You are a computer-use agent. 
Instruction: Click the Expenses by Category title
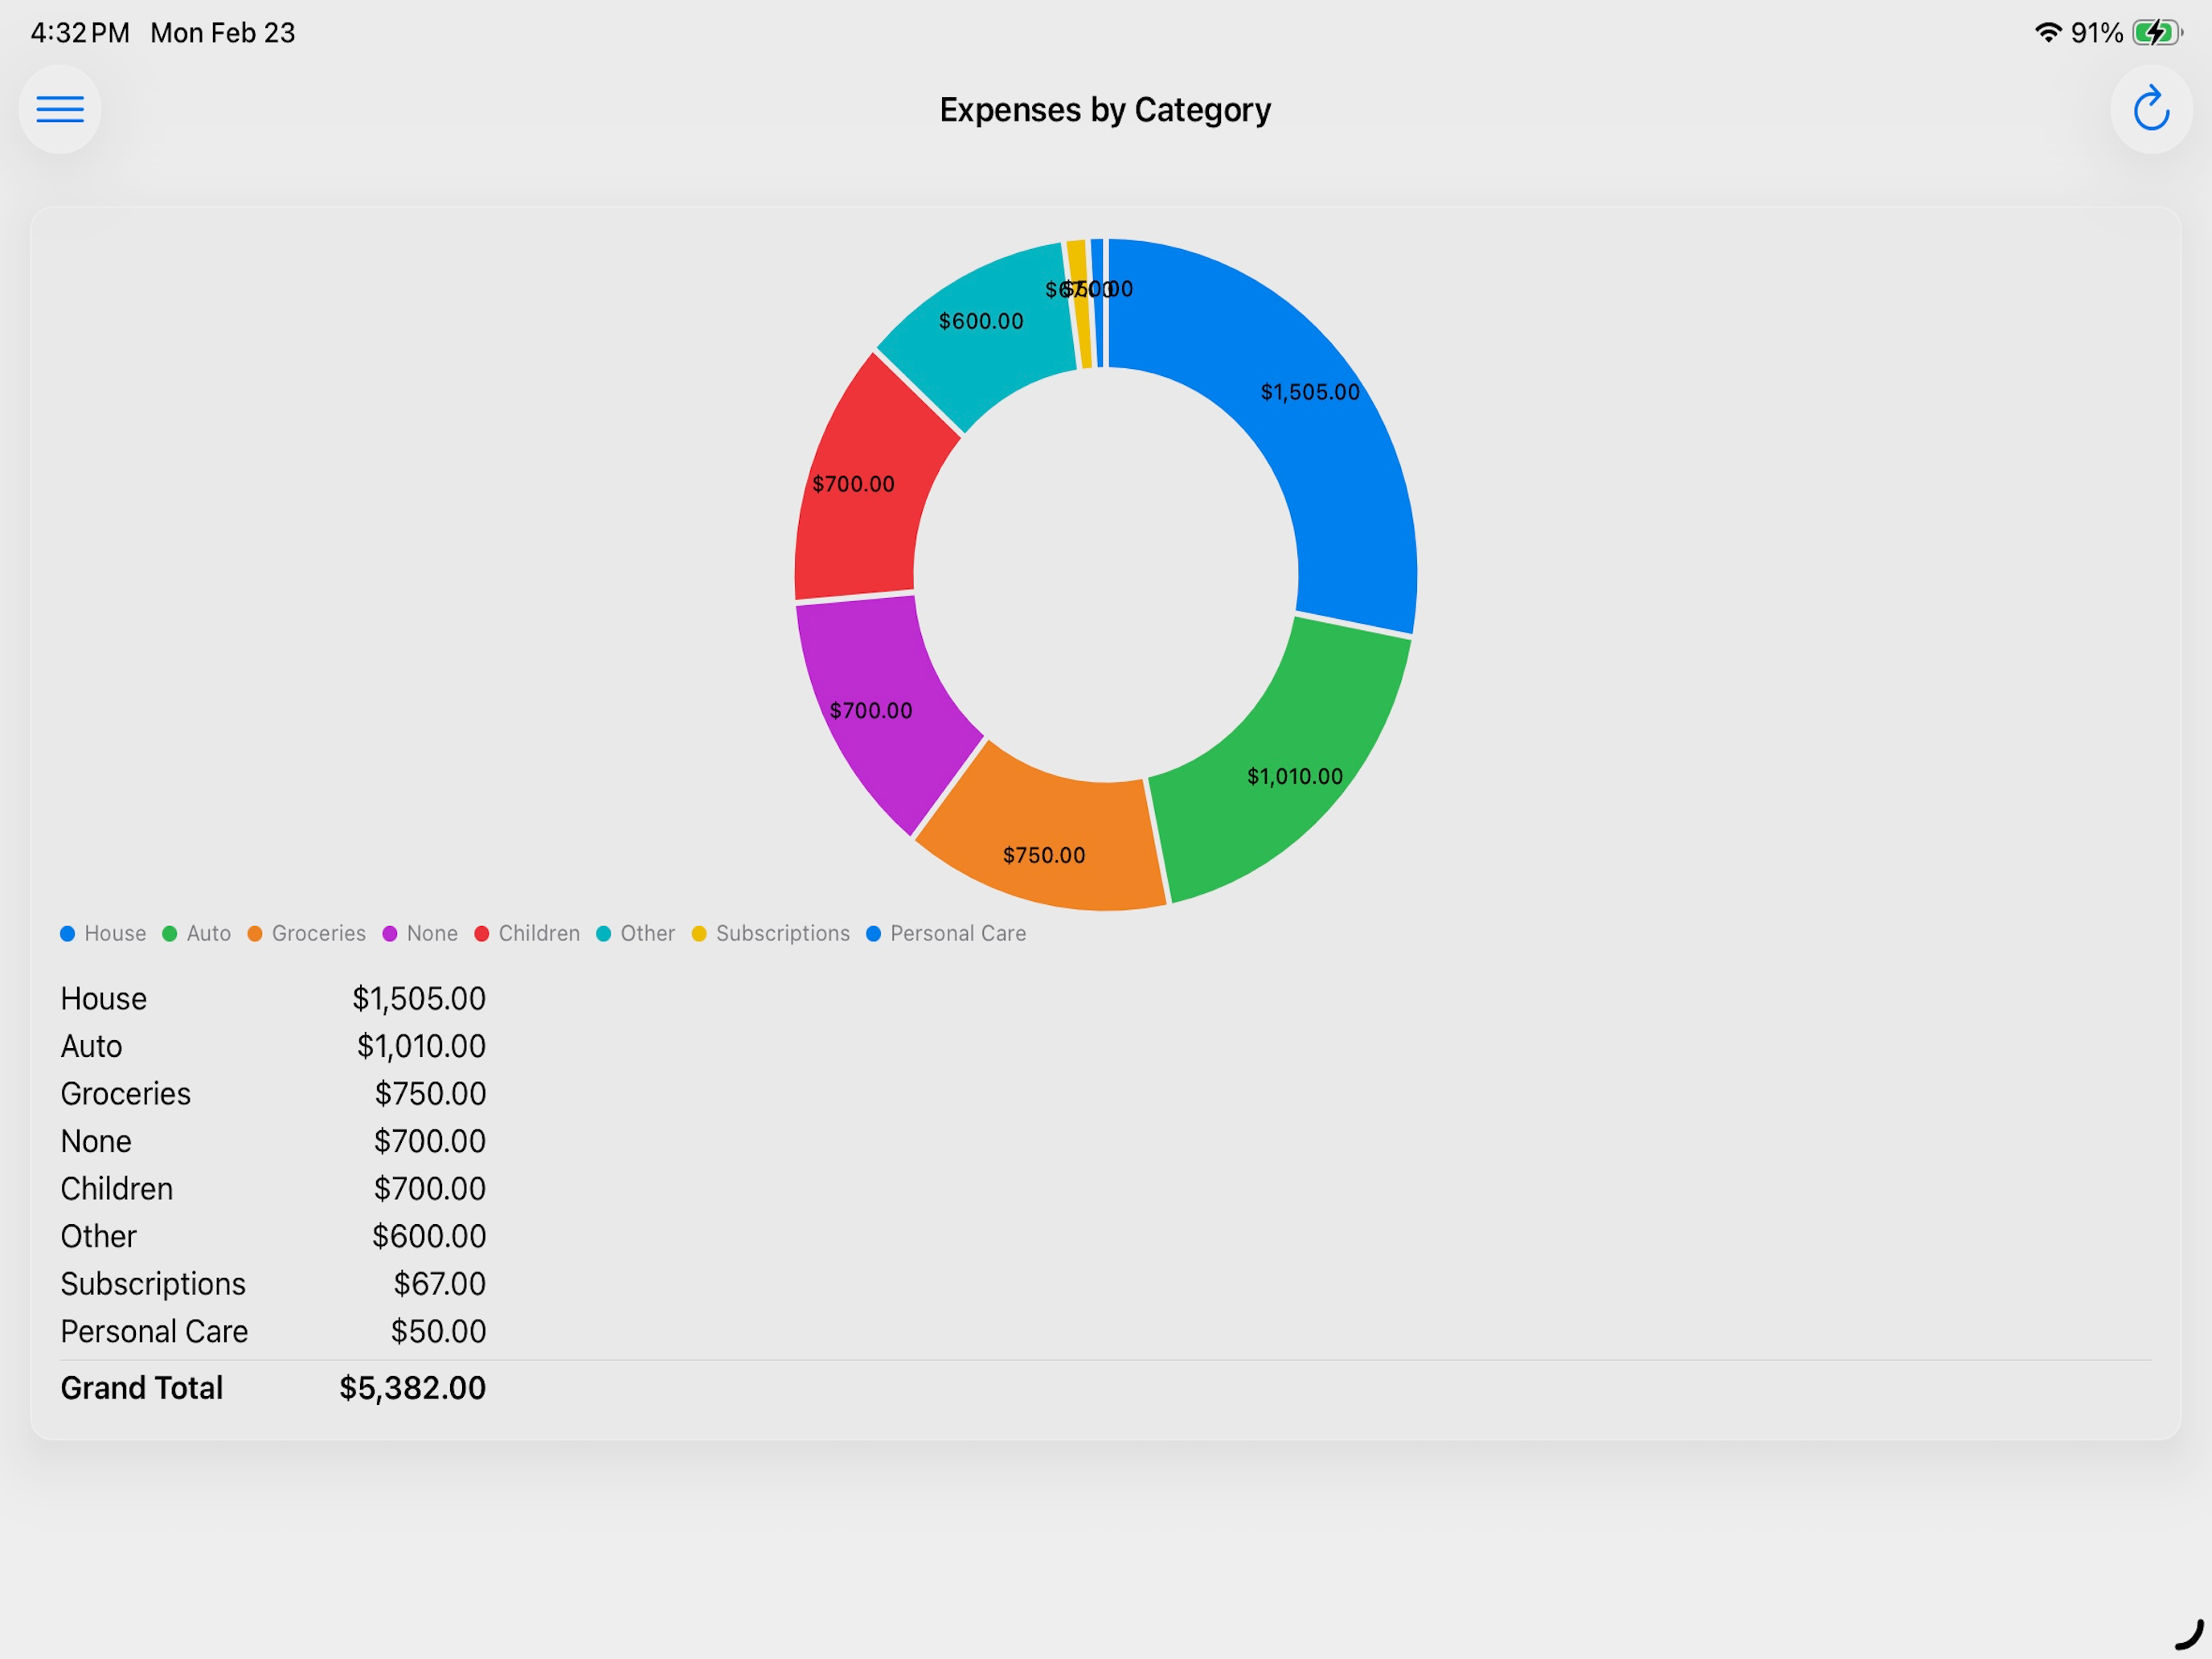tap(1105, 109)
